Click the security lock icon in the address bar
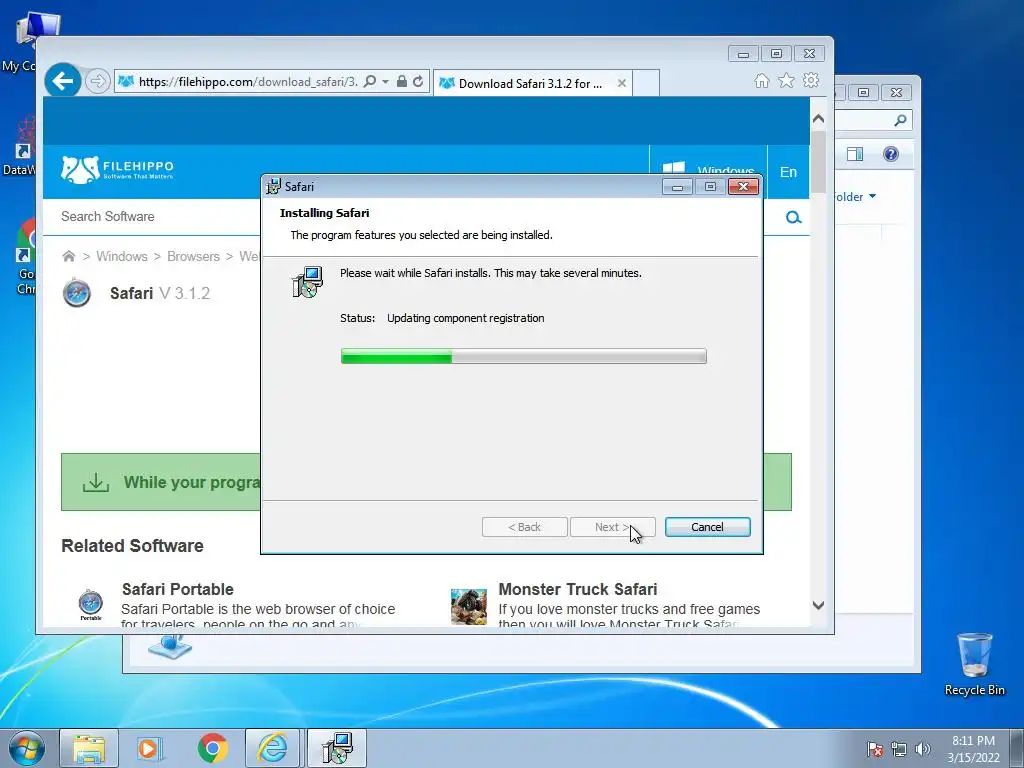 402,82
